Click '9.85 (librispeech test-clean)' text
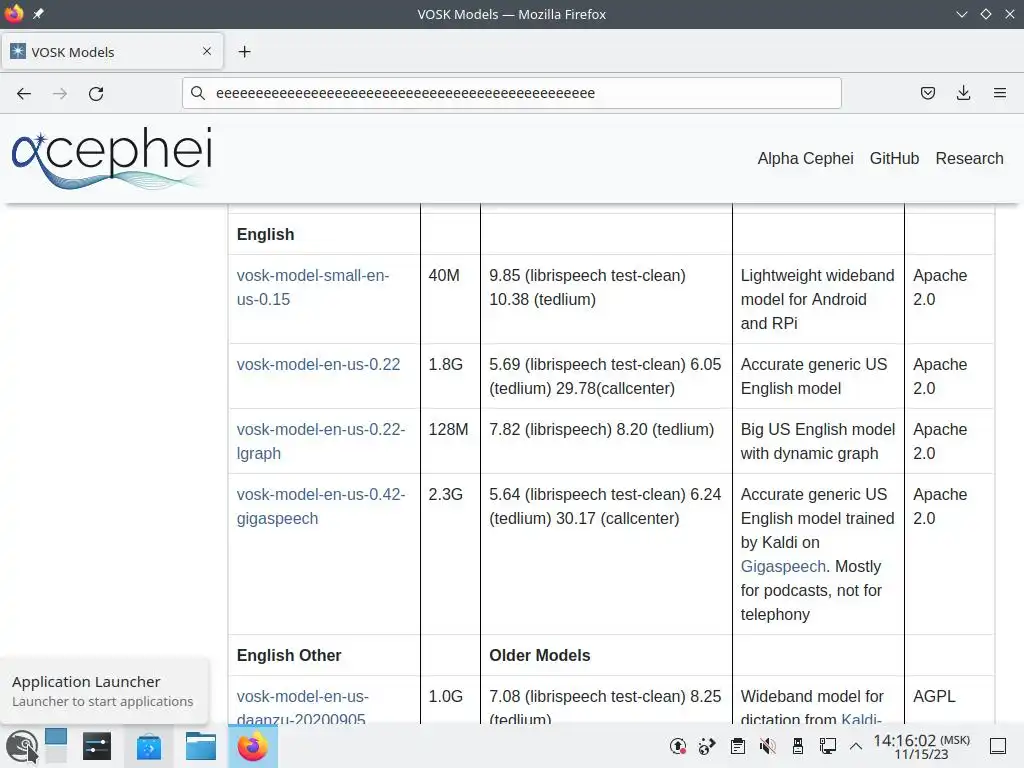Image resolution: width=1024 pixels, height=768 pixels. [587, 276]
